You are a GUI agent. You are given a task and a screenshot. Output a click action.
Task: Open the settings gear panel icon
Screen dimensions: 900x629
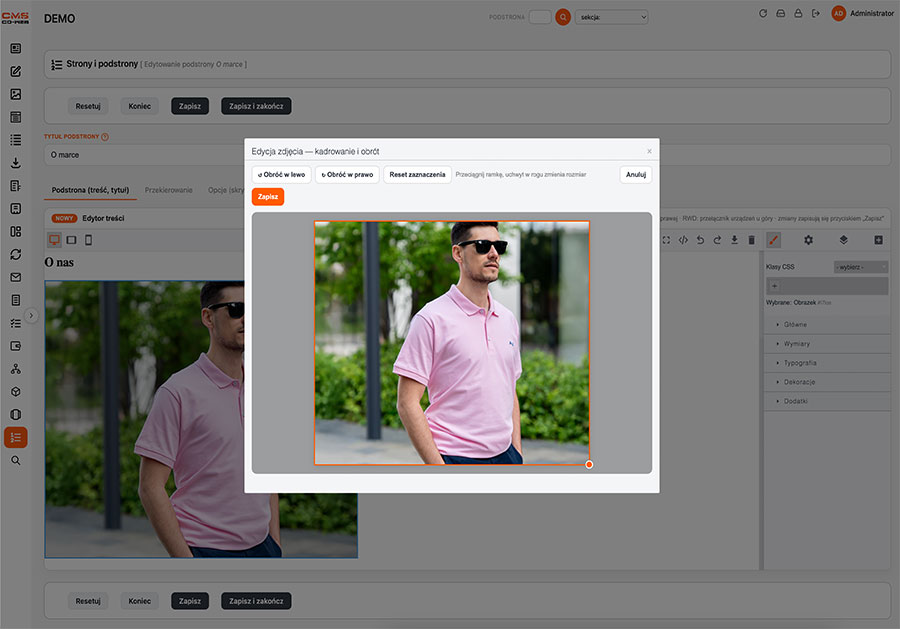coord(808,240)
